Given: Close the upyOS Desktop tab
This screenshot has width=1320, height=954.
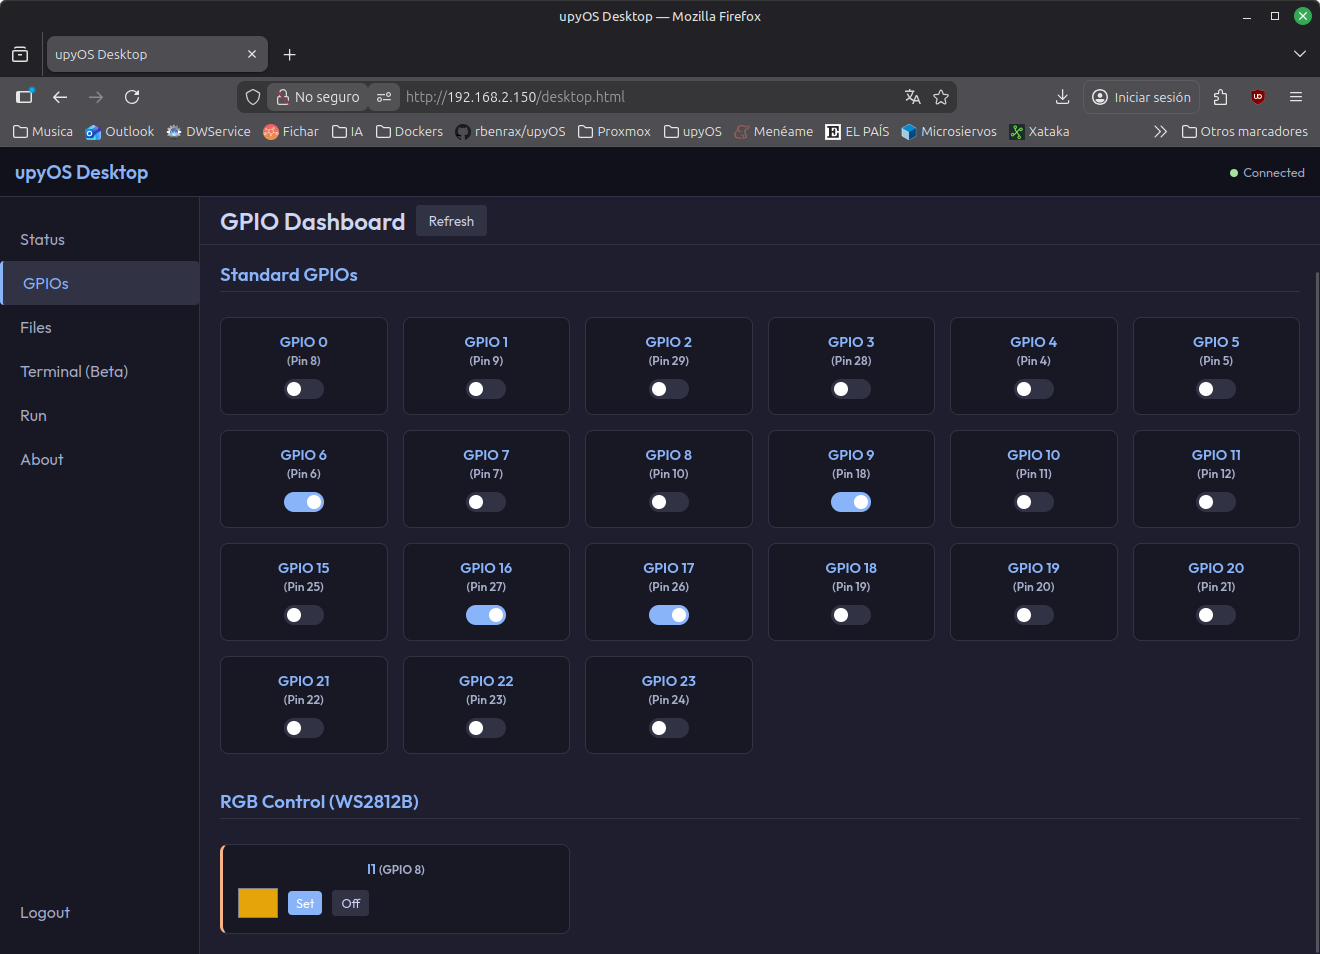Looking at the screenshot, I should pyautogui.click(x=252, y=54).
